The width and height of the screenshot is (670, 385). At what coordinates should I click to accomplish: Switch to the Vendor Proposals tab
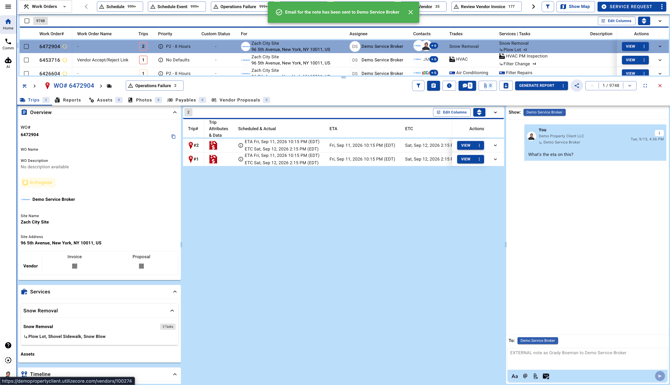240,100
